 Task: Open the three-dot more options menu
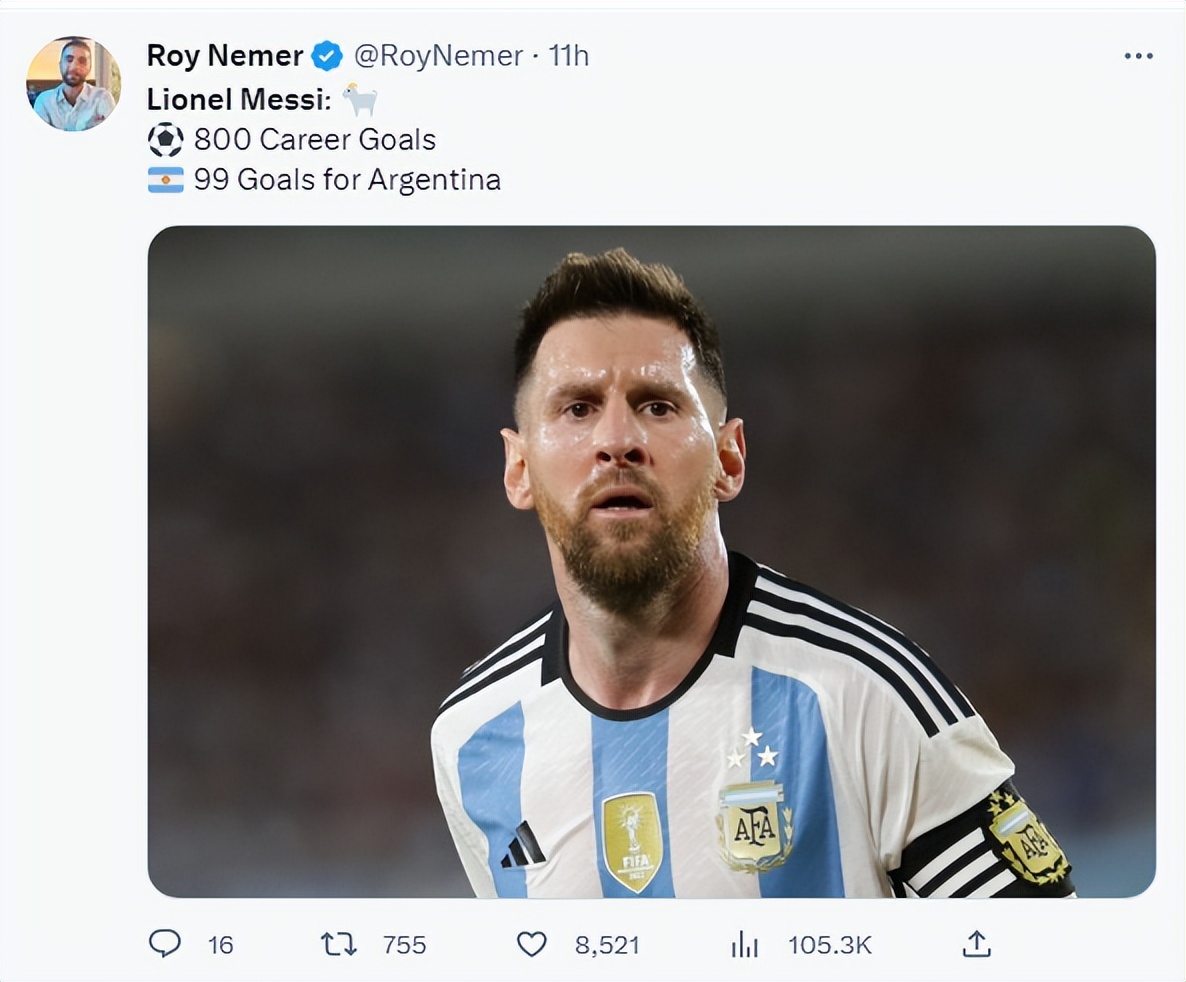(1138, 56)
